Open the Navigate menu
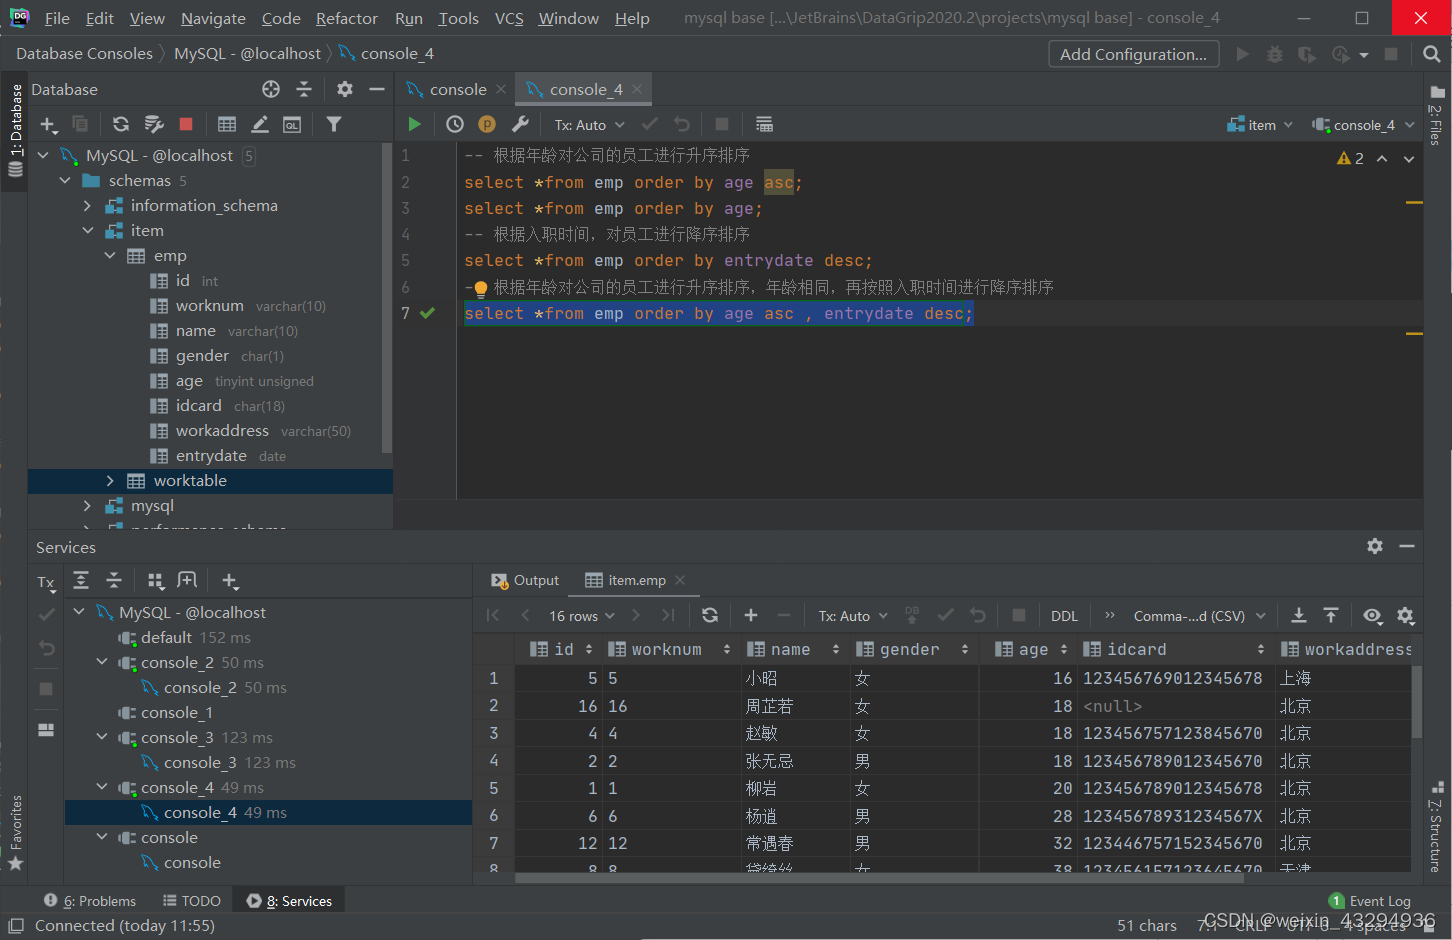 pos(213,18)
